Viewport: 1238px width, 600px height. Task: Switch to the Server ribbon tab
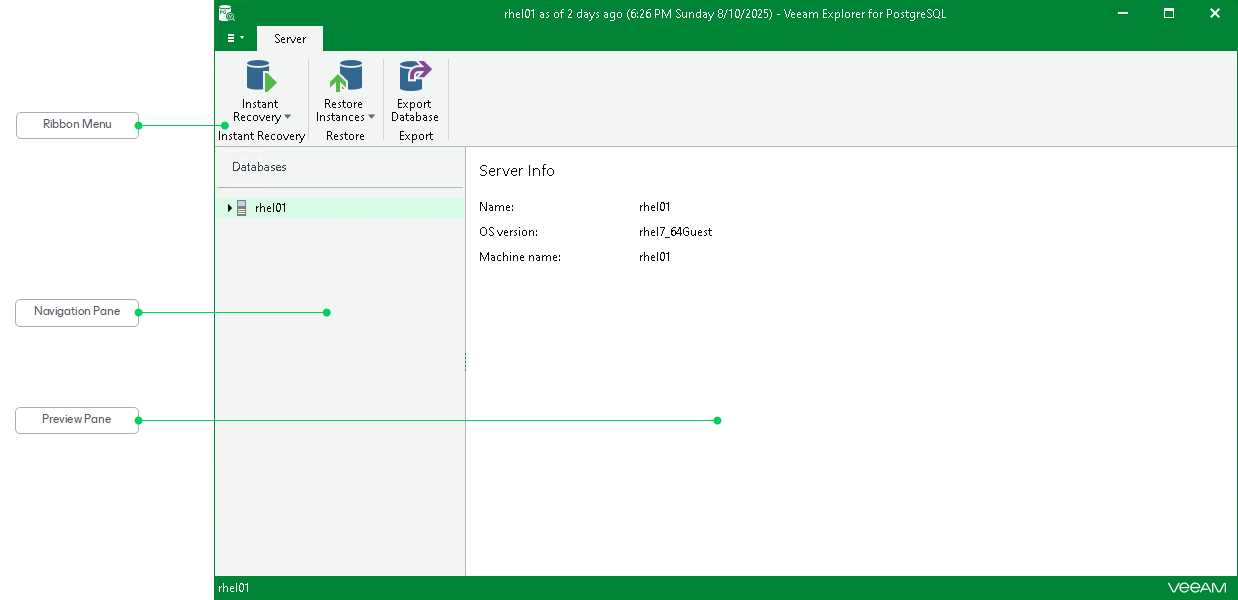(x=289, y=39)
